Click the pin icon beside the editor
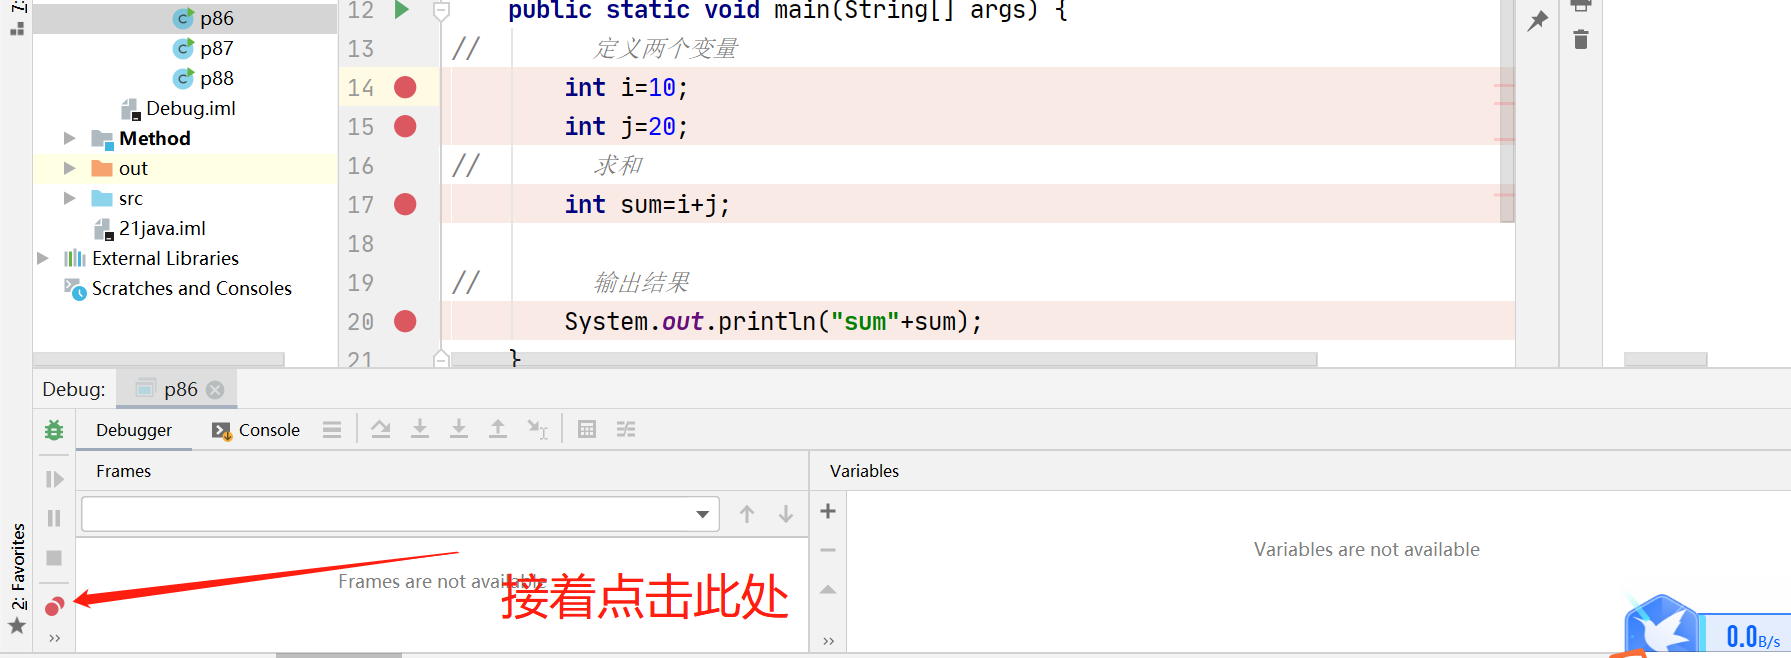This screenshot has width=1791, height=658. pos(1537,20)
